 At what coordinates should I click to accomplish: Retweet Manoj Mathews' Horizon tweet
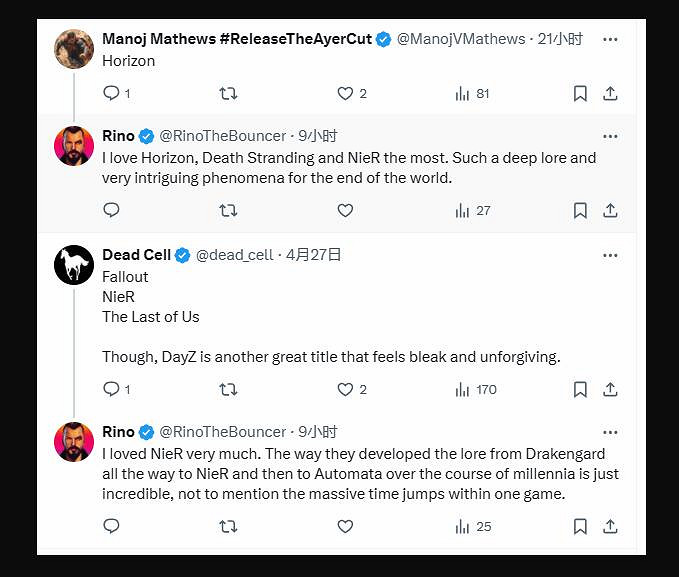tap(228, 93)
